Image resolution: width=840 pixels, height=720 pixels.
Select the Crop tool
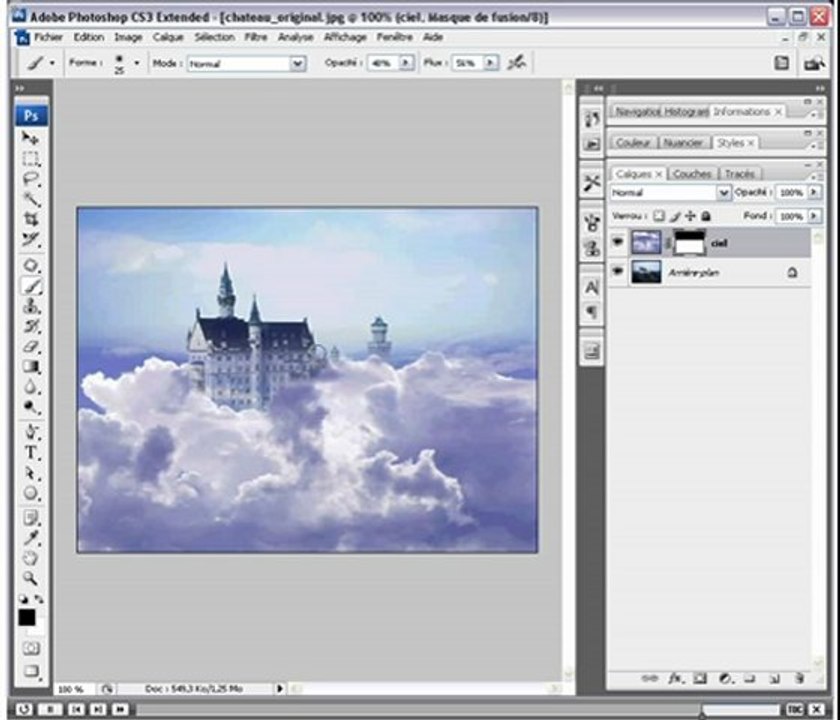[x=31, y=219]
